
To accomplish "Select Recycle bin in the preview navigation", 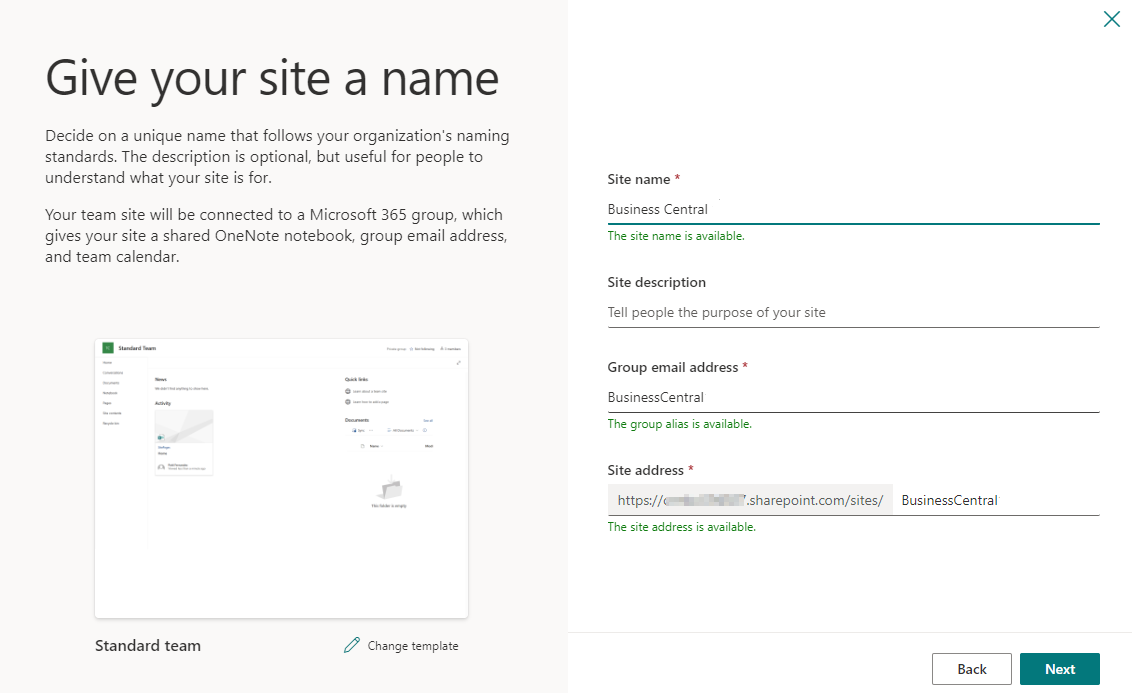I will click(110, 423).
